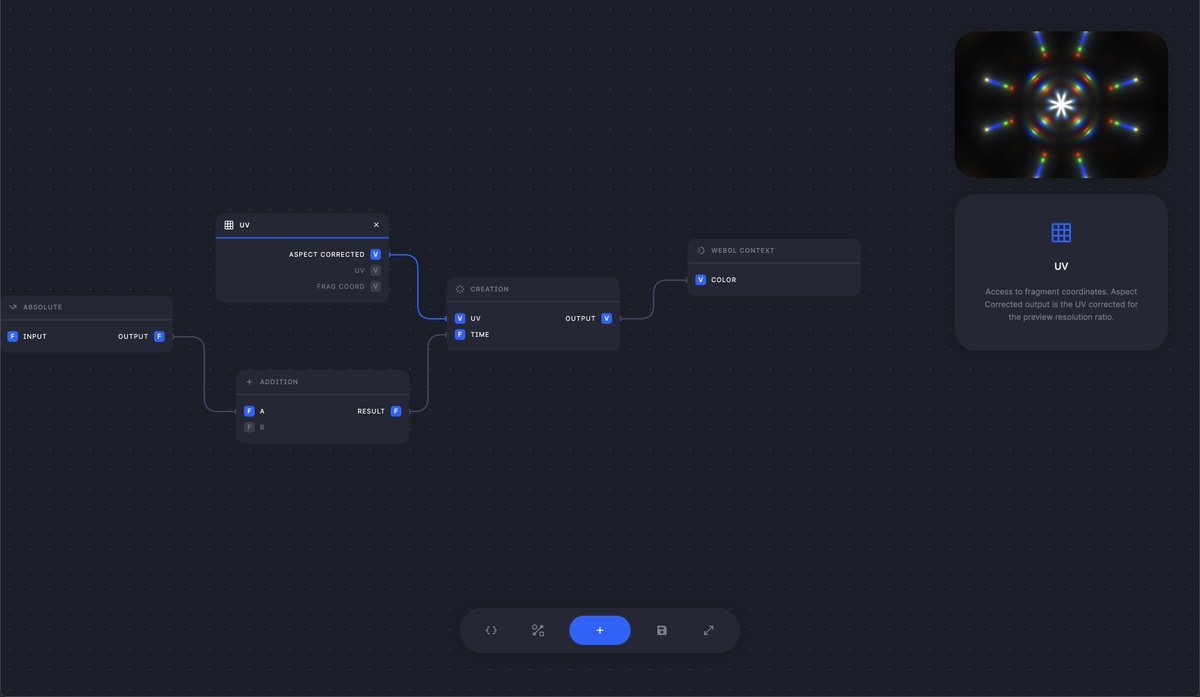
Task: Click the UV node's UV output port
Action: pyautogui.click(x=376, y=270)
